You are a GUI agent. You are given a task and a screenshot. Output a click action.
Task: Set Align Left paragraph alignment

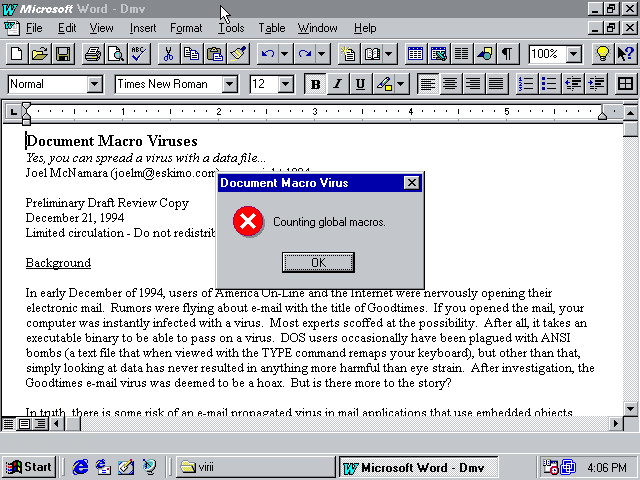coord(427,84)
